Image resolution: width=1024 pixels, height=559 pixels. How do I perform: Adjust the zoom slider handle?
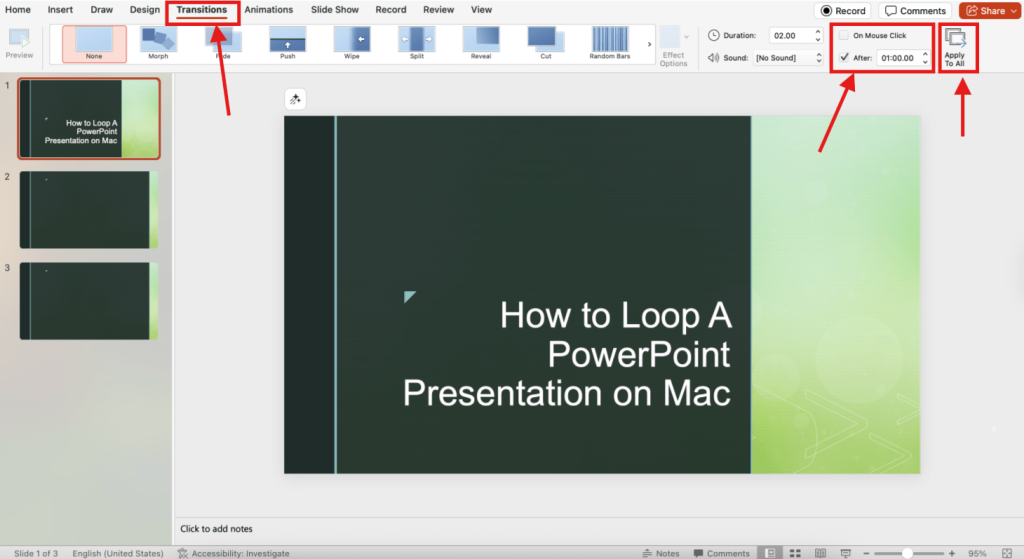907,553
